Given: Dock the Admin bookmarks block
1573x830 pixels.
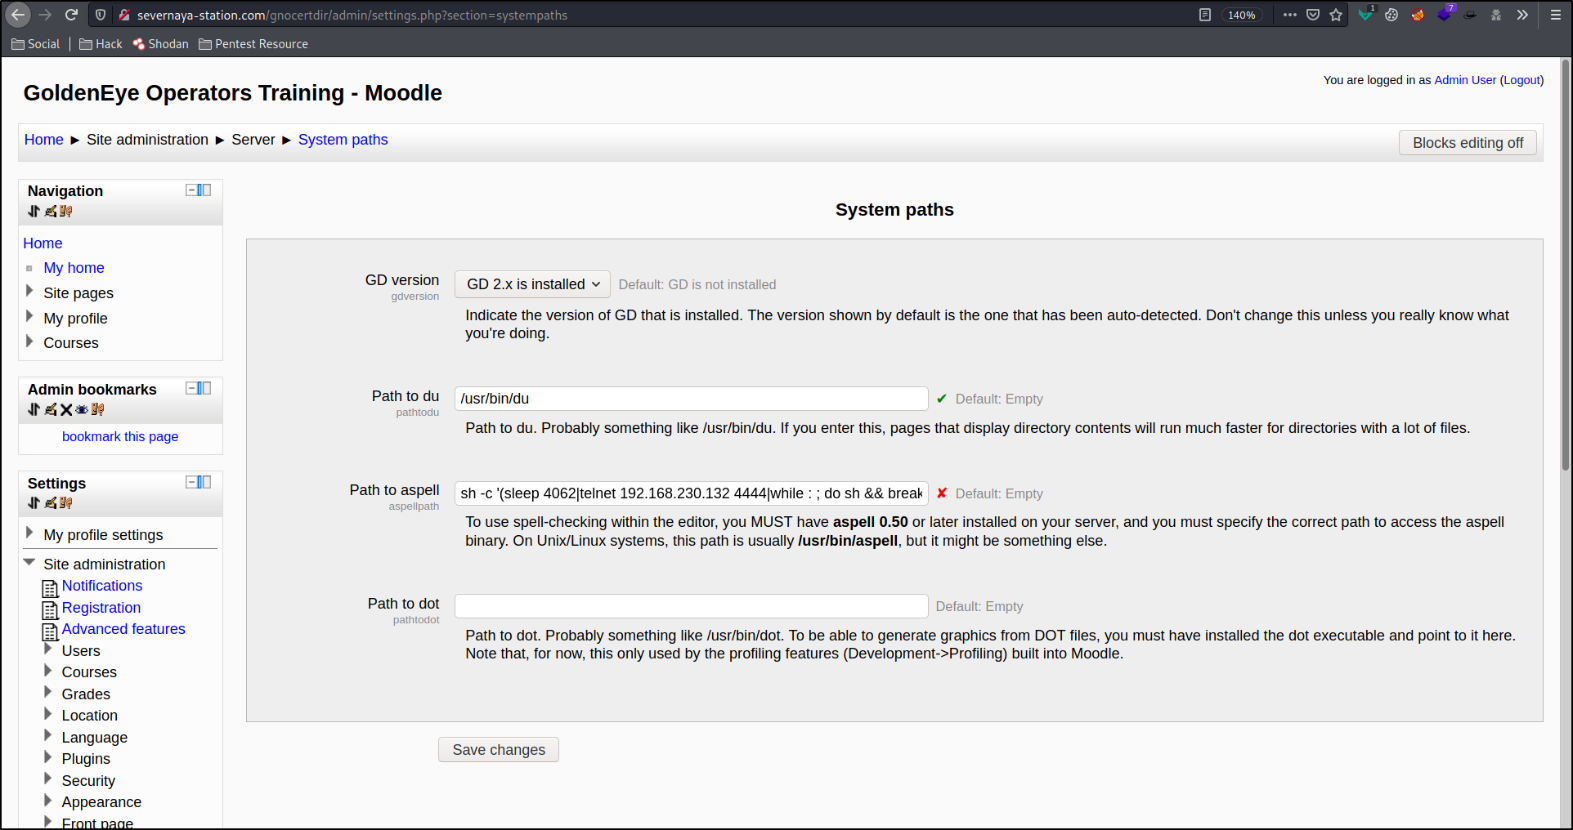Looking at the screenshot, I should (205, 388).
